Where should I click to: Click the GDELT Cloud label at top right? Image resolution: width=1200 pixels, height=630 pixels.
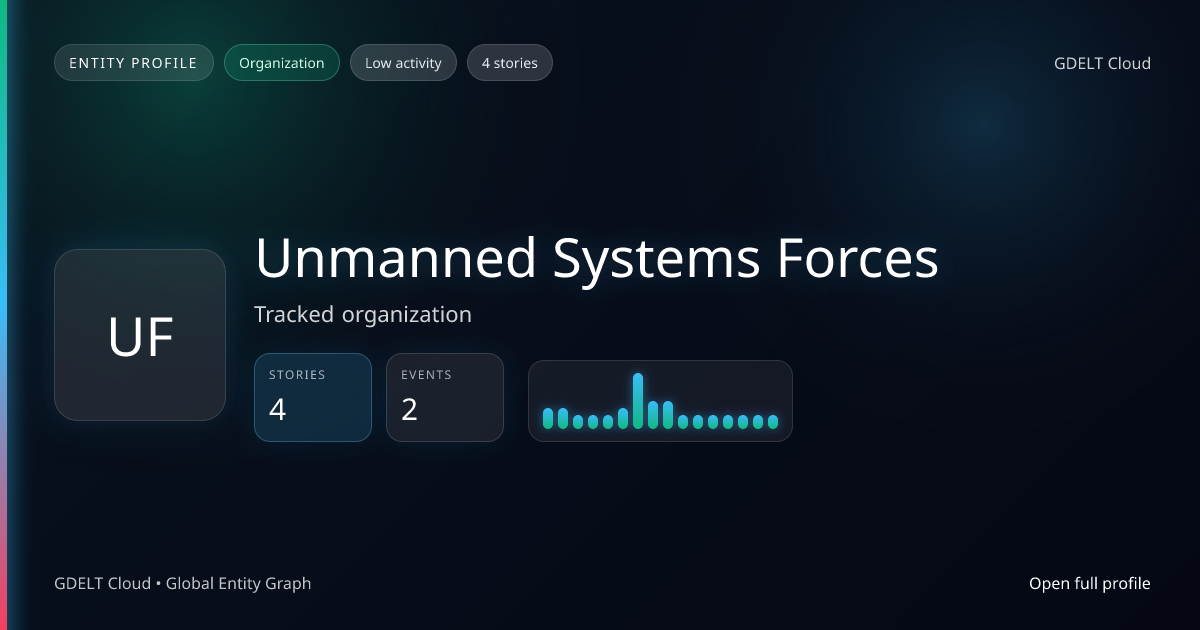1102,63
